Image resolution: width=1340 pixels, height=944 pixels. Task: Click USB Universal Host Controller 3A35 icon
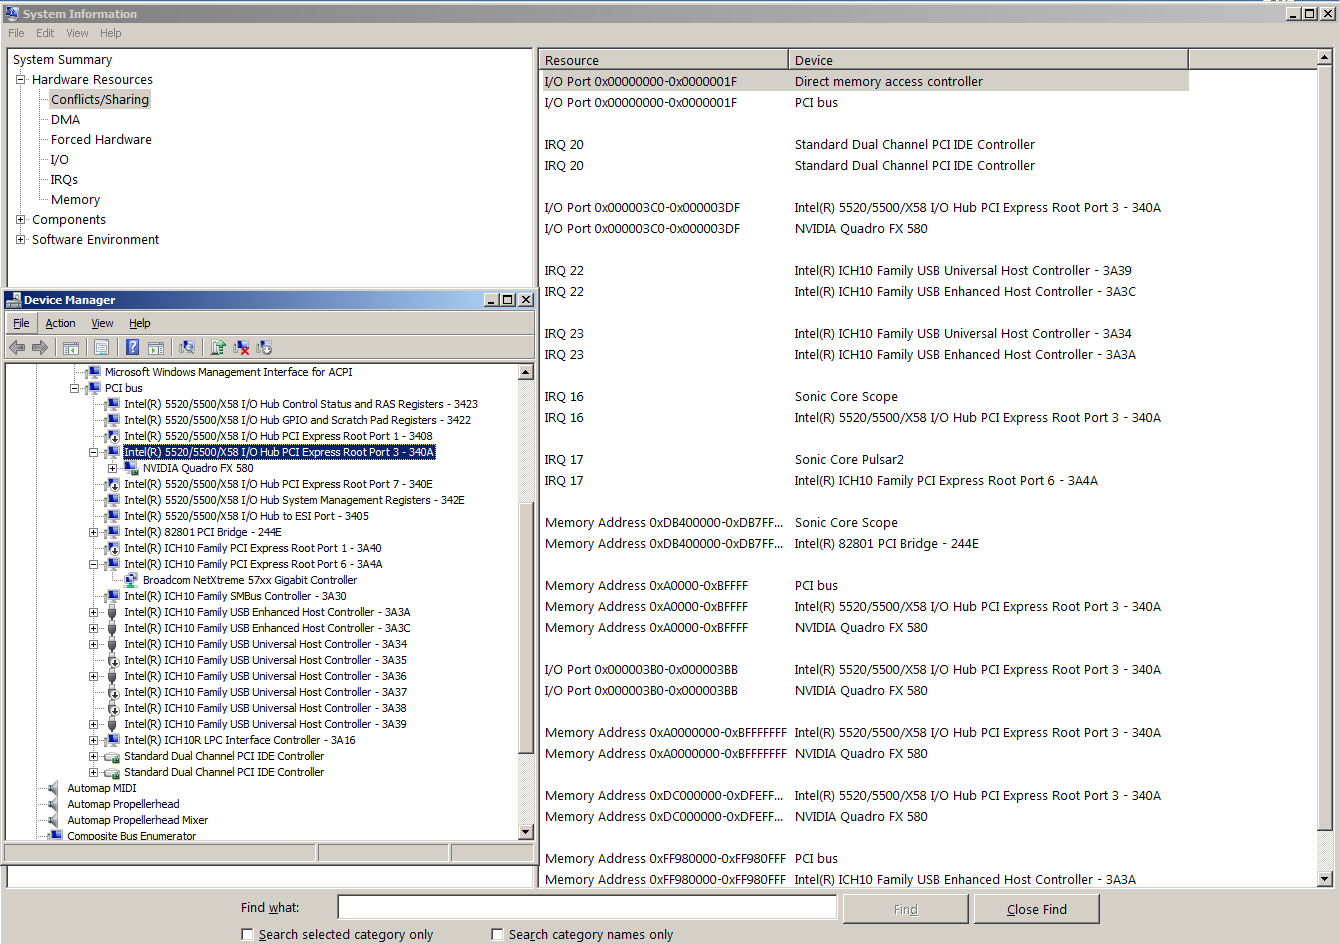tap(112, 660)
